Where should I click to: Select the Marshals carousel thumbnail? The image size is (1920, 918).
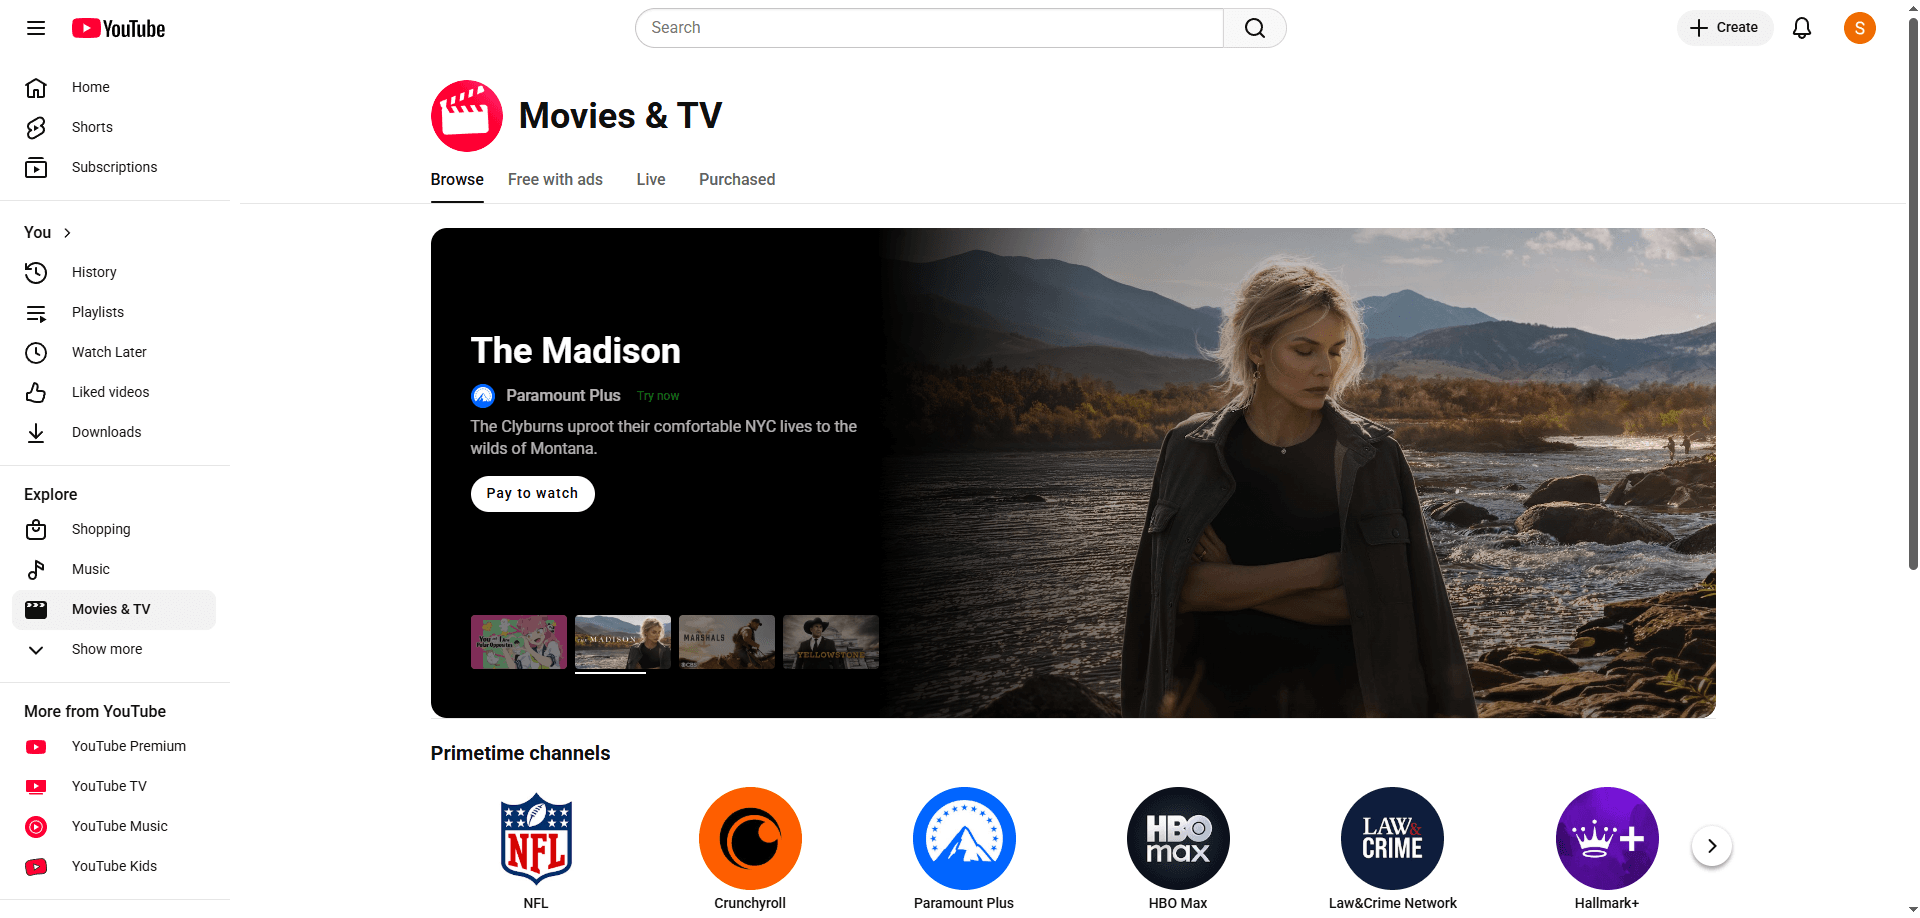click(x=727, y=642)
